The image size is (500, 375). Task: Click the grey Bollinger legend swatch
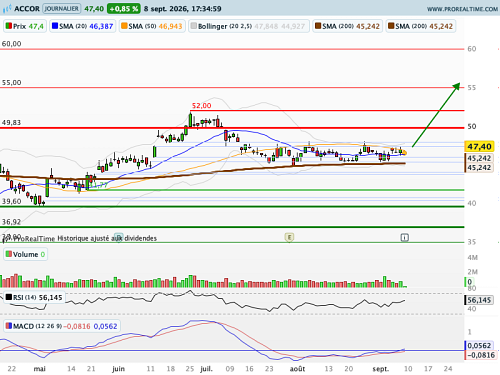pos(194,26)
